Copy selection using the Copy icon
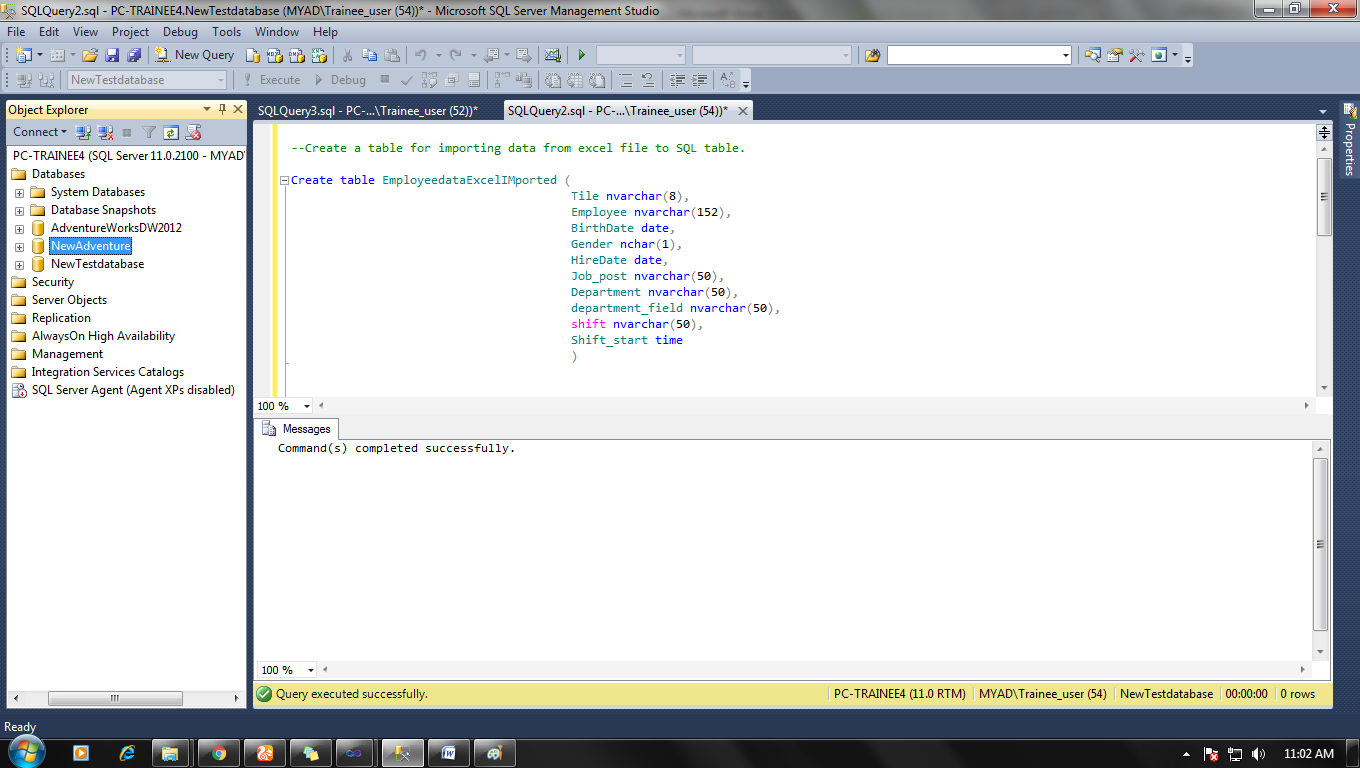This screenshot has width=1360, height=768. (x=370, y=55)
